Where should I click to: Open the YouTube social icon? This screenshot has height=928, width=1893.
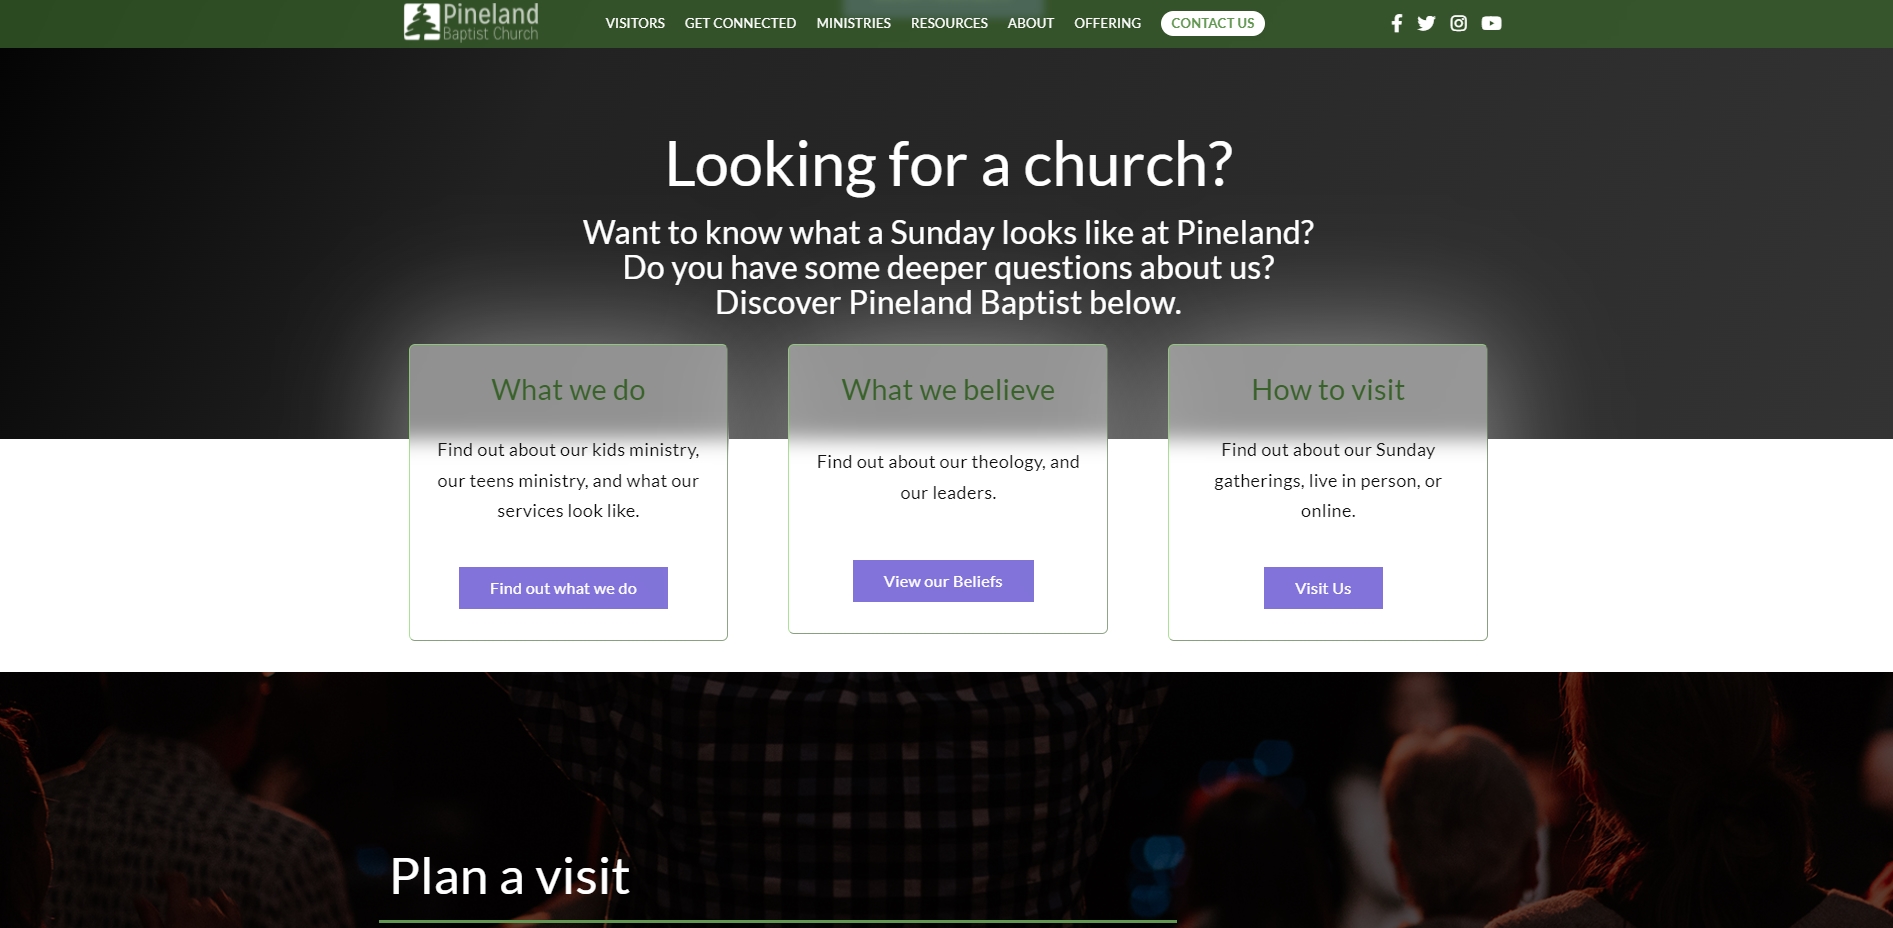[1491, 23]
